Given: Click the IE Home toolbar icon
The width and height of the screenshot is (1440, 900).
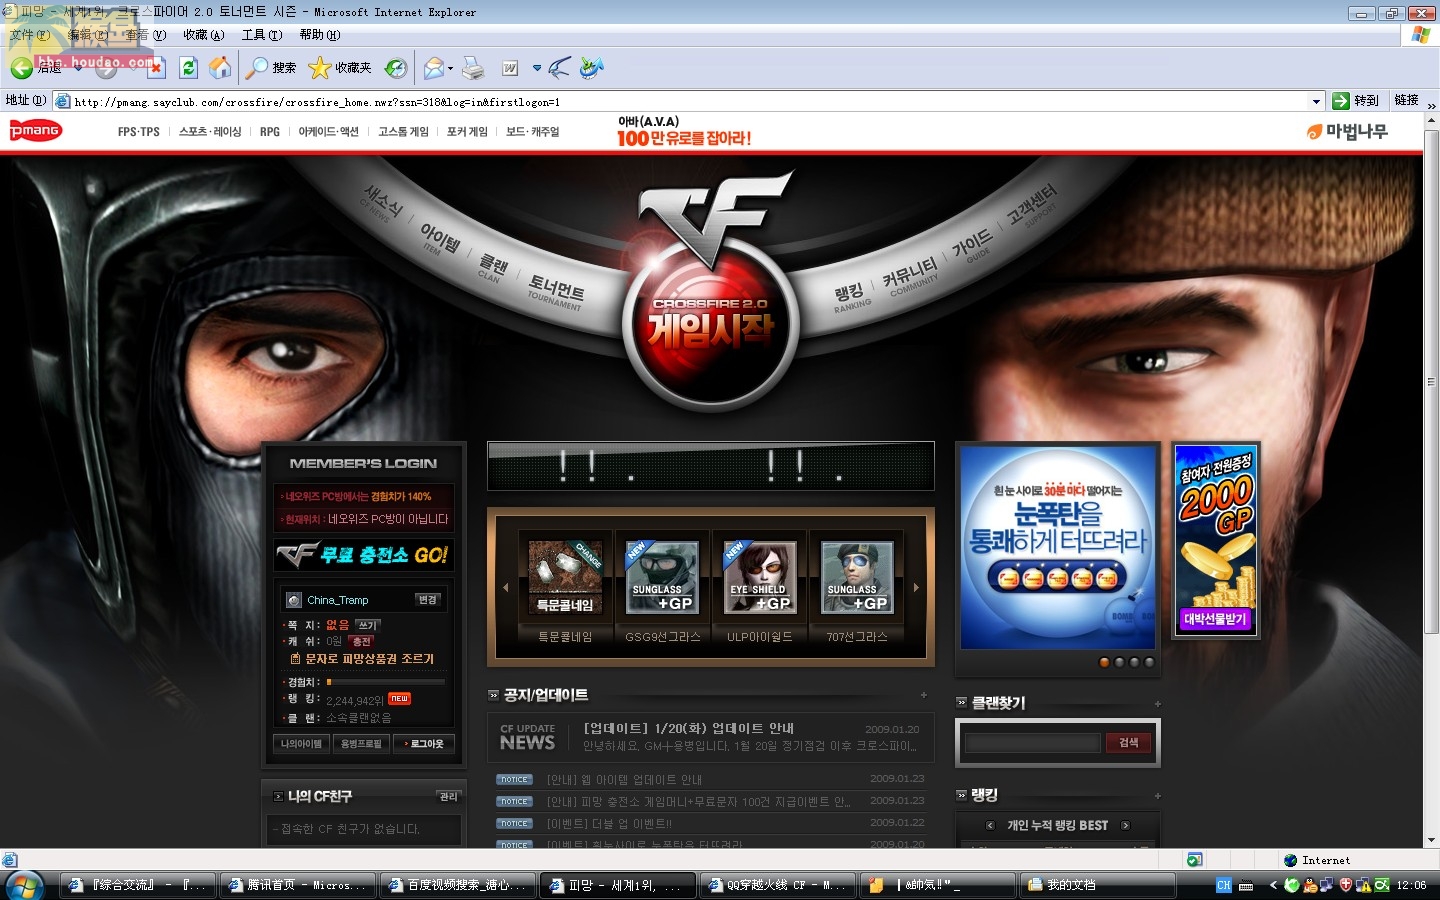Looking at the screenshot, I should 220,68.
